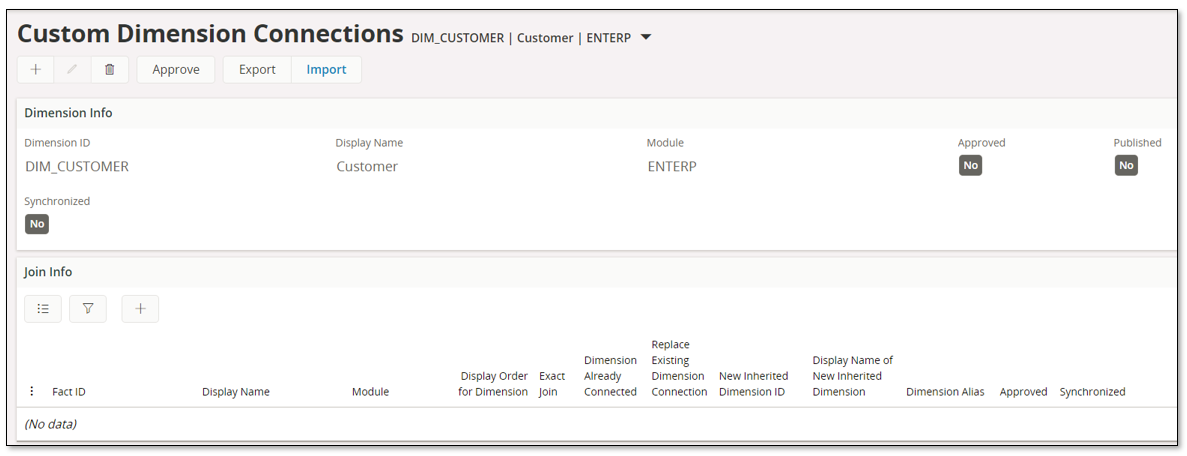Click the Export button

click(x=257, y=70)
